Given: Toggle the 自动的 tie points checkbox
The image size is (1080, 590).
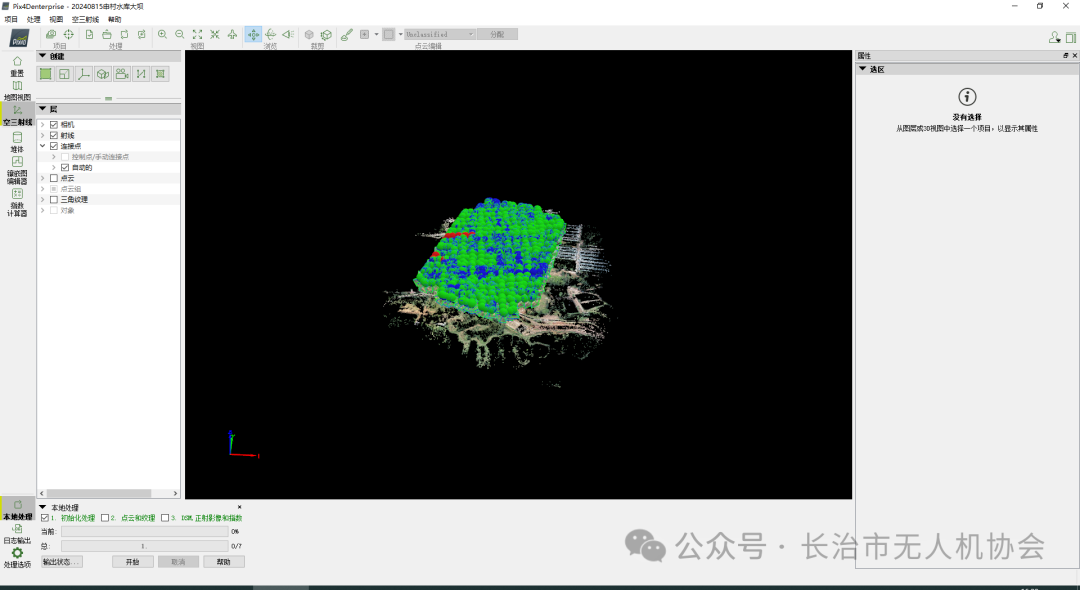Looking at the screenshot, I should [65, 167].
